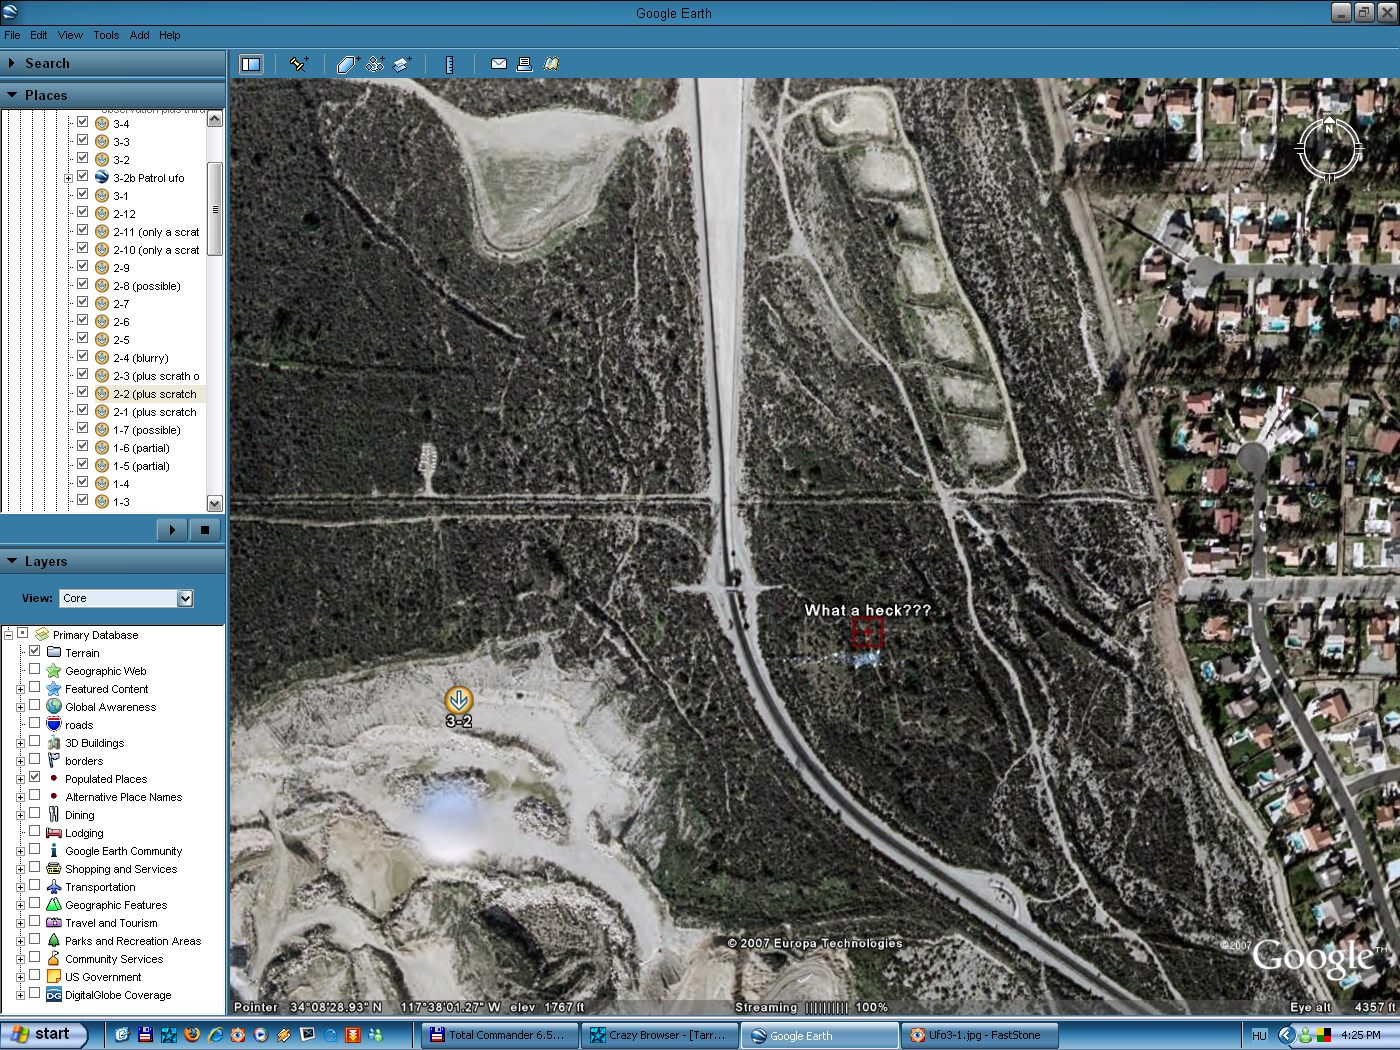Launch Firefox from the quick launch bar
Viewport: 1400px width, 1050px height.
pyautogui.click(x=192, y=1035)
